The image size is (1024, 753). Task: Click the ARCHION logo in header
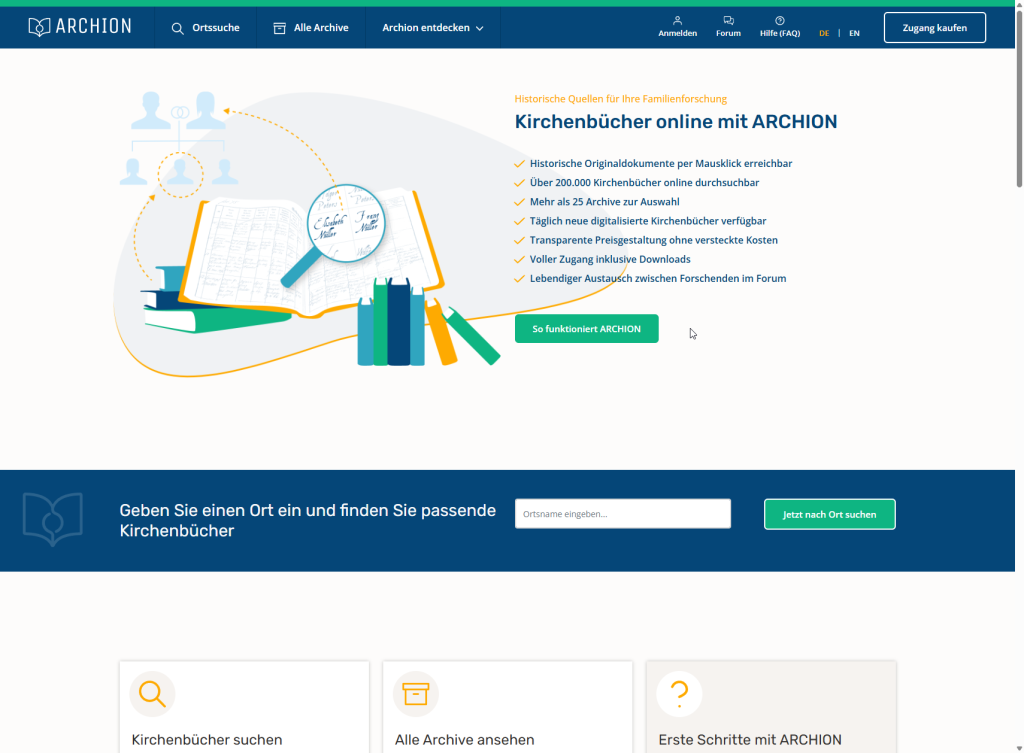(80, 27)
